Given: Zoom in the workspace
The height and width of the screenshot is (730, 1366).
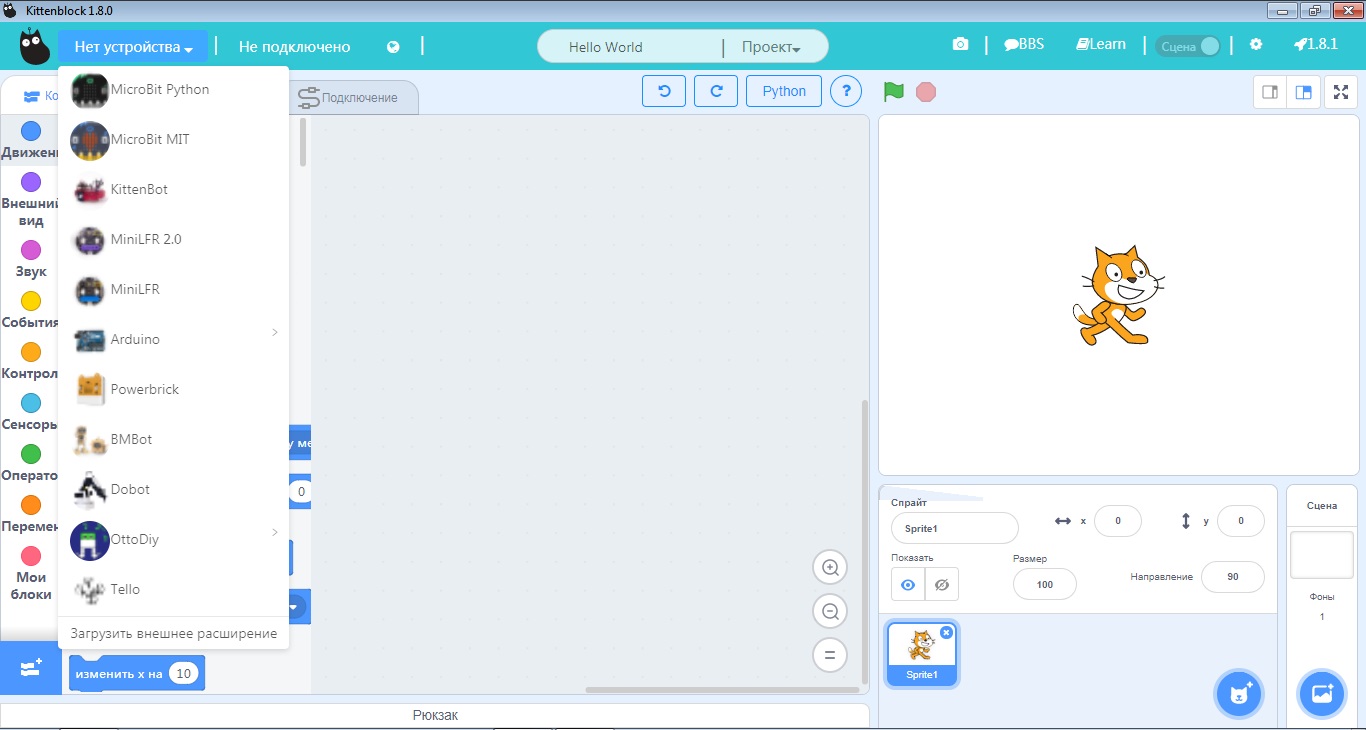Looking at the screenshot, I should [x=830, y=568].
